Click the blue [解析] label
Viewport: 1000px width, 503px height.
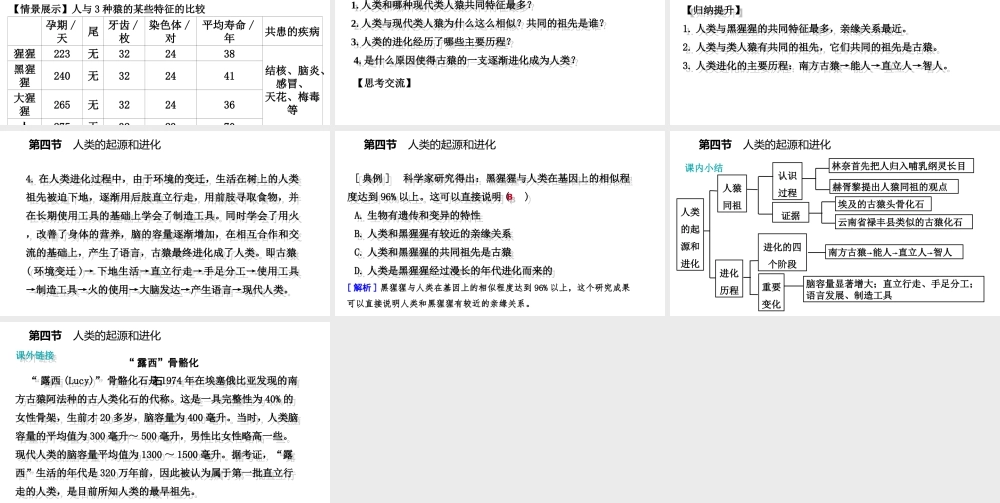[x=363, y=288]
